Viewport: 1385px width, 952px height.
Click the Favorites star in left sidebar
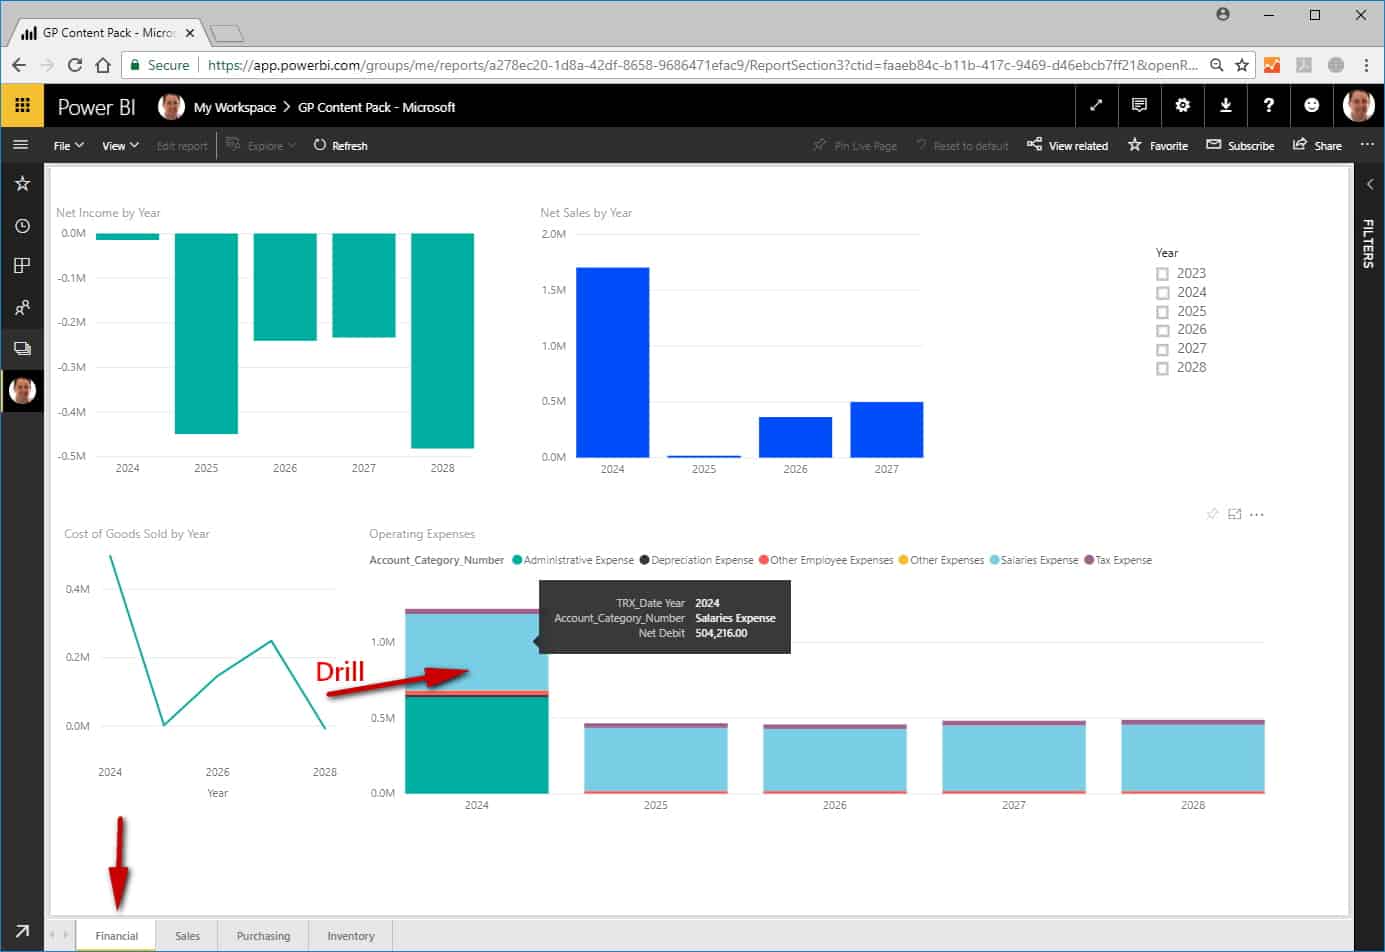click(x=22, y=184)
